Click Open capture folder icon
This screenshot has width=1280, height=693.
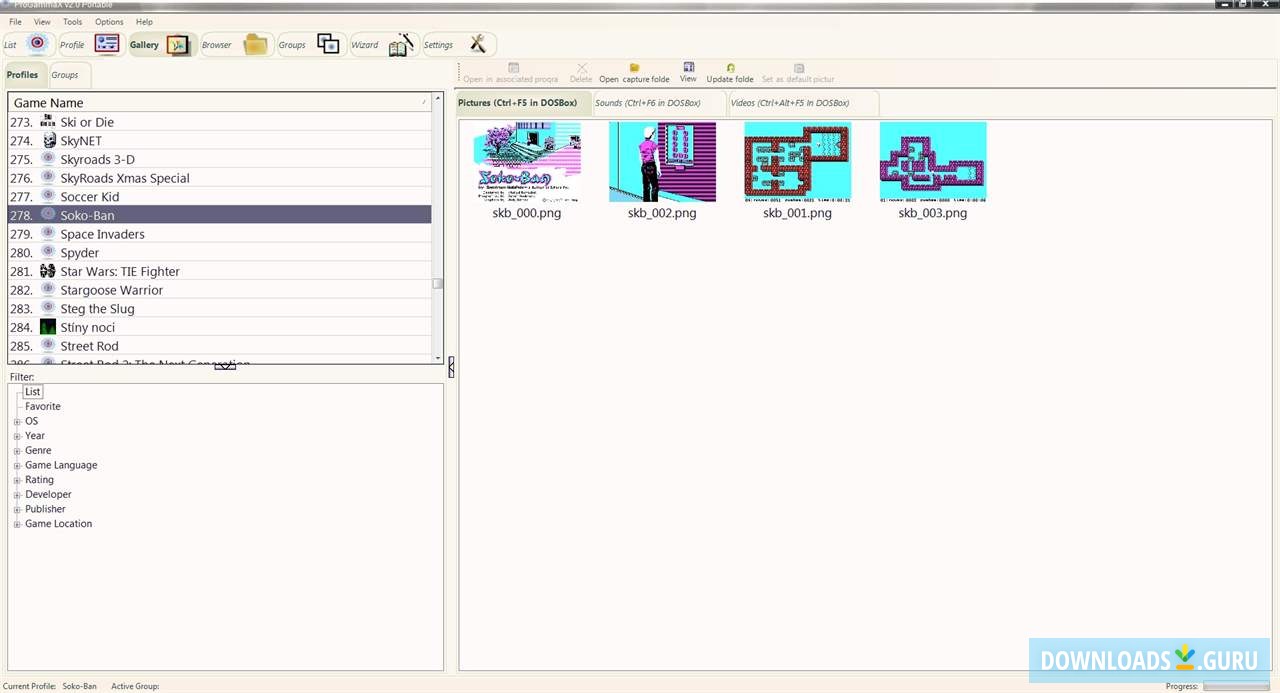coord(634,68)
